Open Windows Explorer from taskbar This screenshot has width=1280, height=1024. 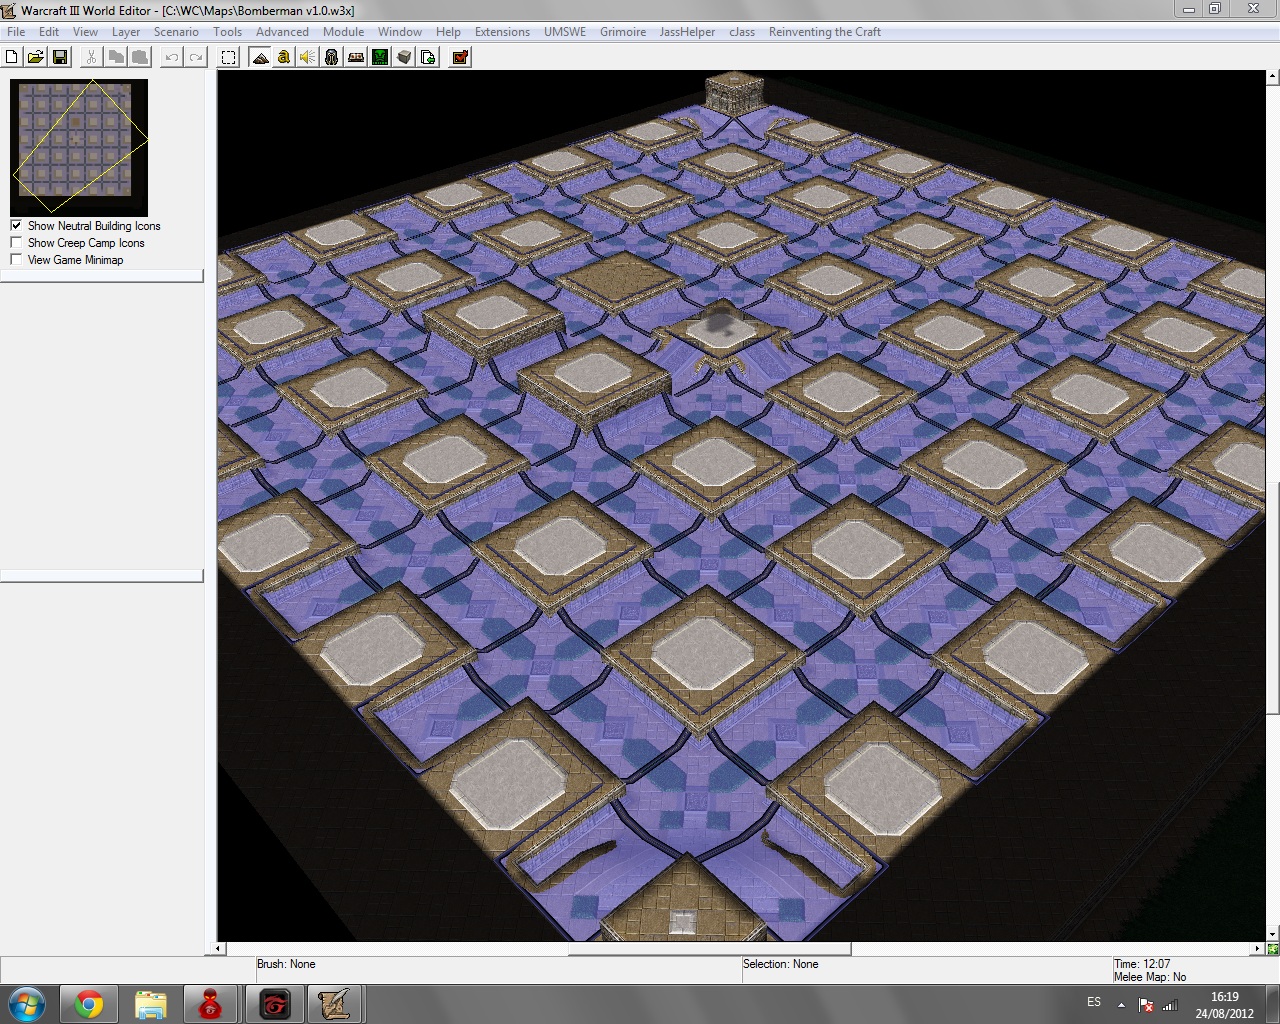coord(151,1004)
